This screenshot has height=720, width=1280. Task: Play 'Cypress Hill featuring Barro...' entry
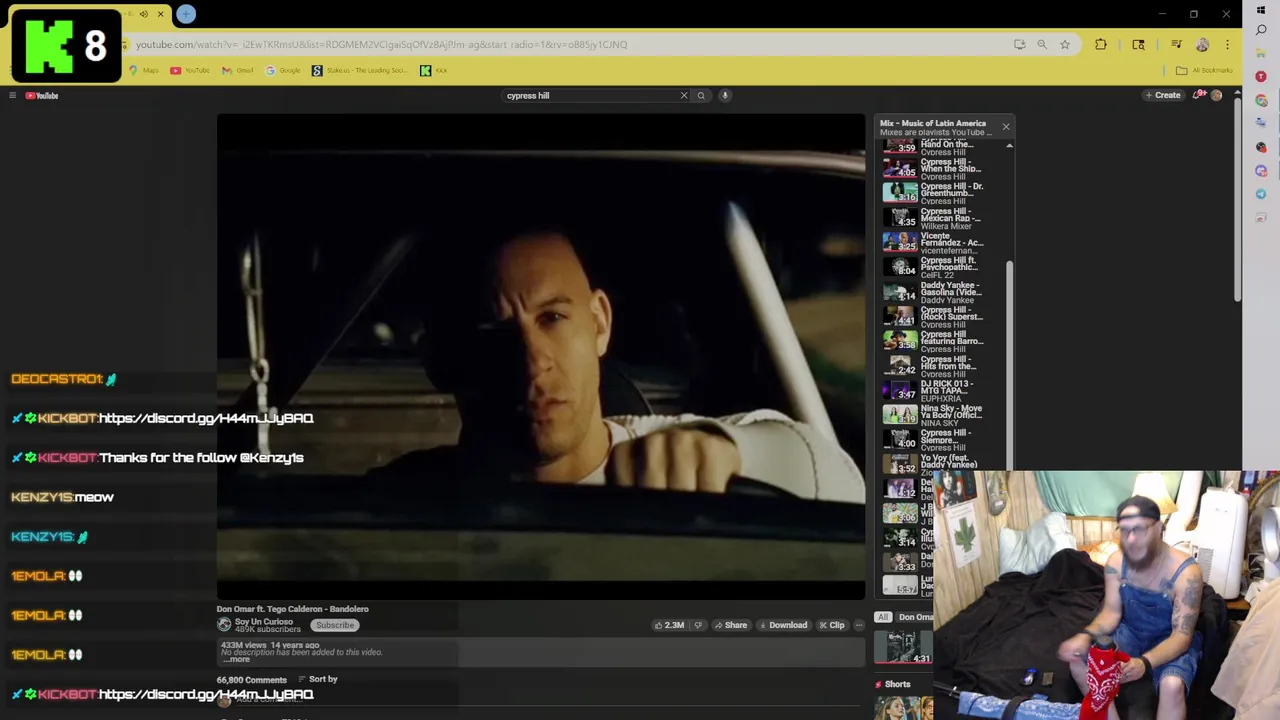click(940, 341)
